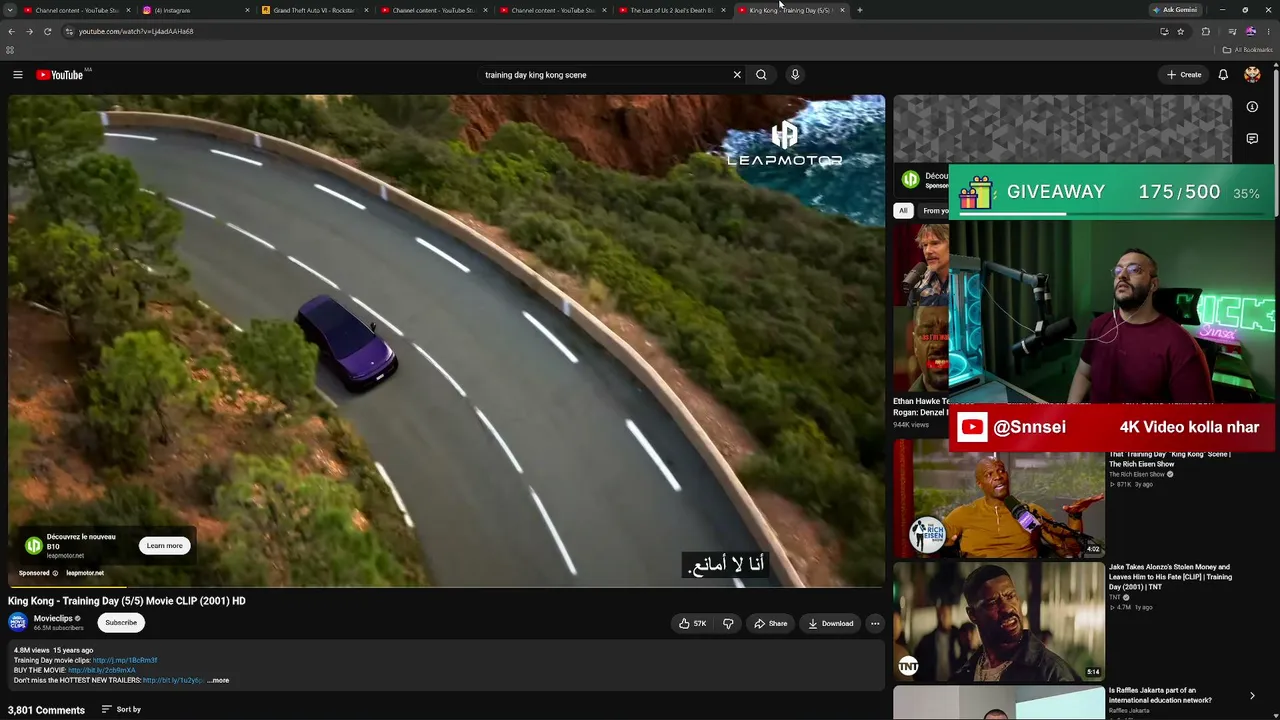Go back in browser history

(x=11, y=31)
